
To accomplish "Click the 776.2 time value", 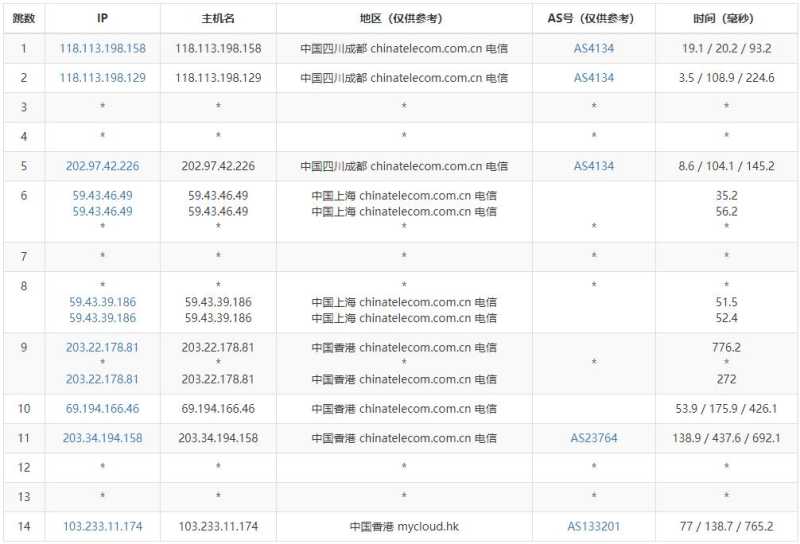I will 727,348.
